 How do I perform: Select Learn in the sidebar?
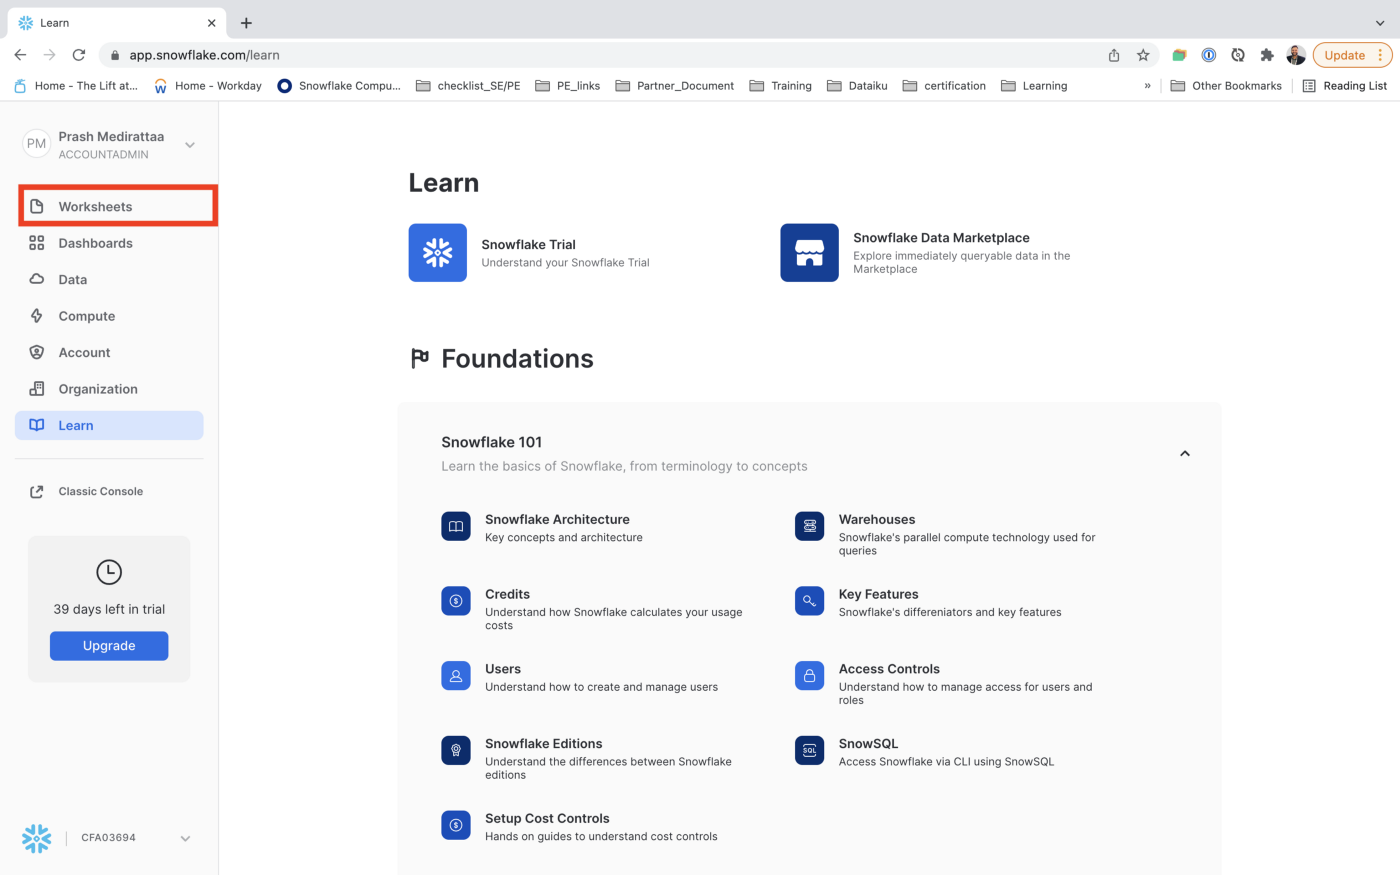76,425
